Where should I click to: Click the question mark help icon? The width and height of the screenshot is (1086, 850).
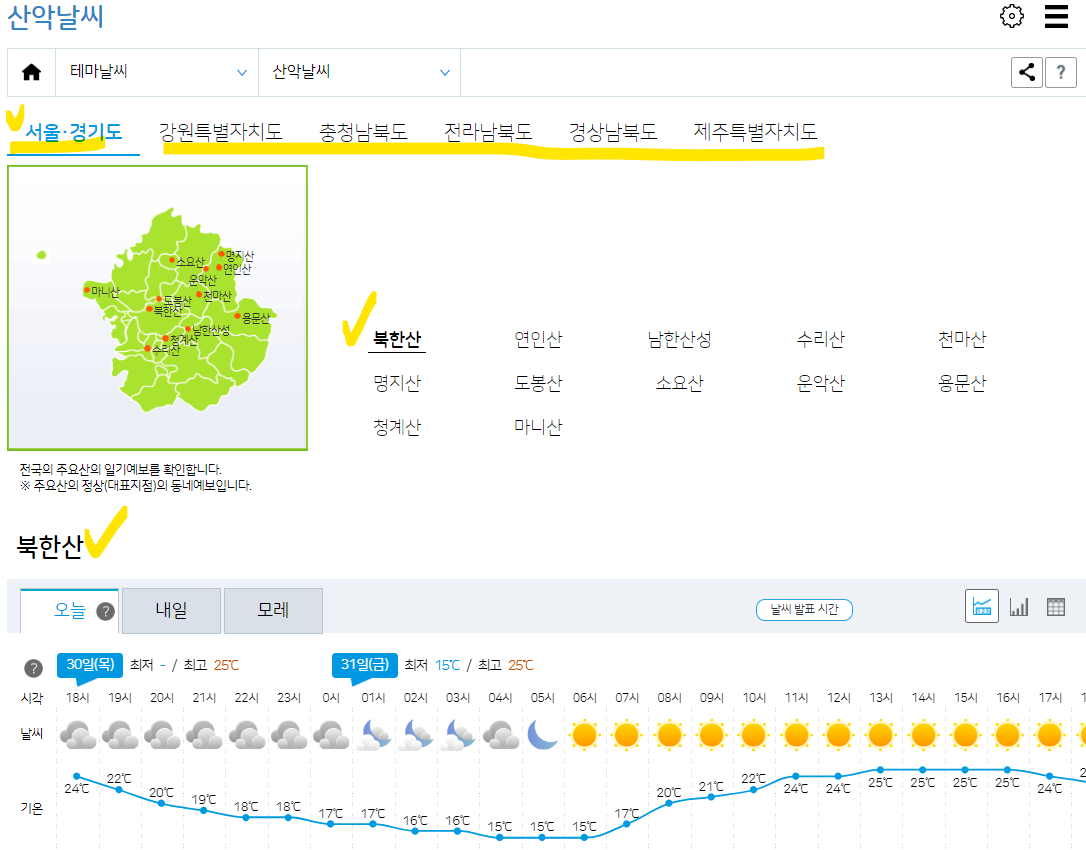click(1061, 72)
